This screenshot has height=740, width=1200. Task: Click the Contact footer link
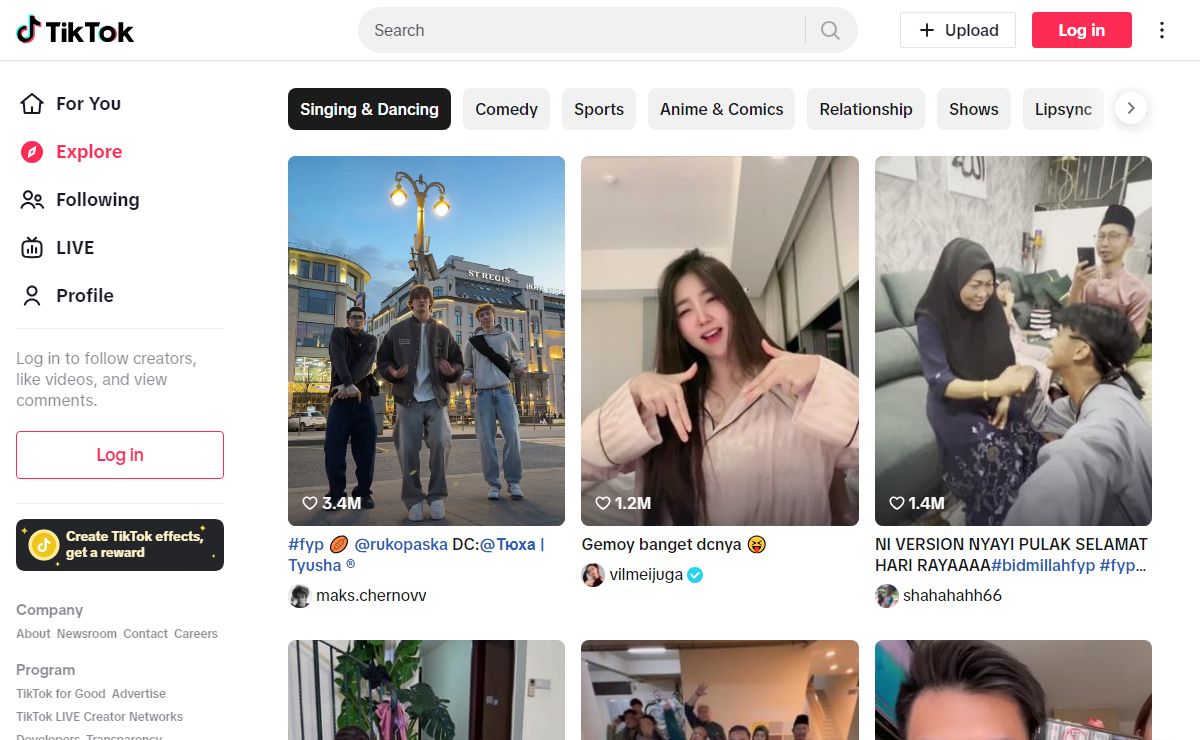point(145,634)
